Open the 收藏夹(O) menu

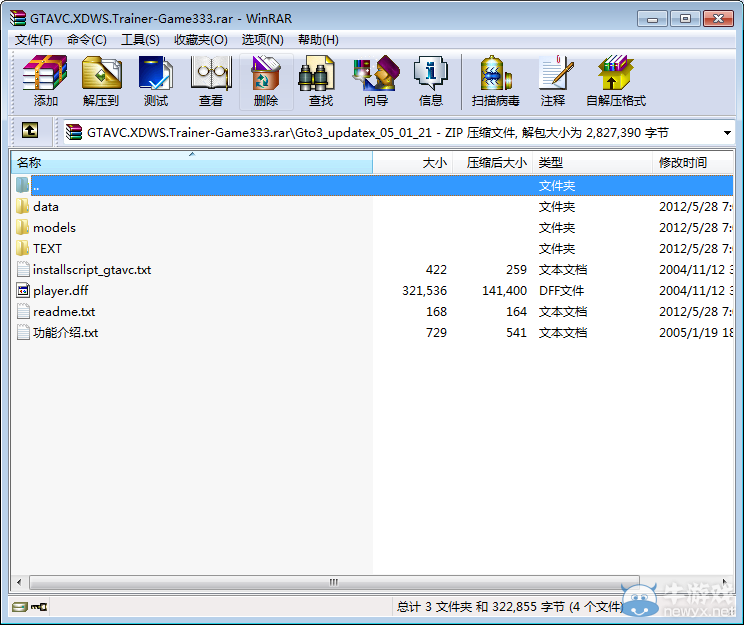[201, 40]
